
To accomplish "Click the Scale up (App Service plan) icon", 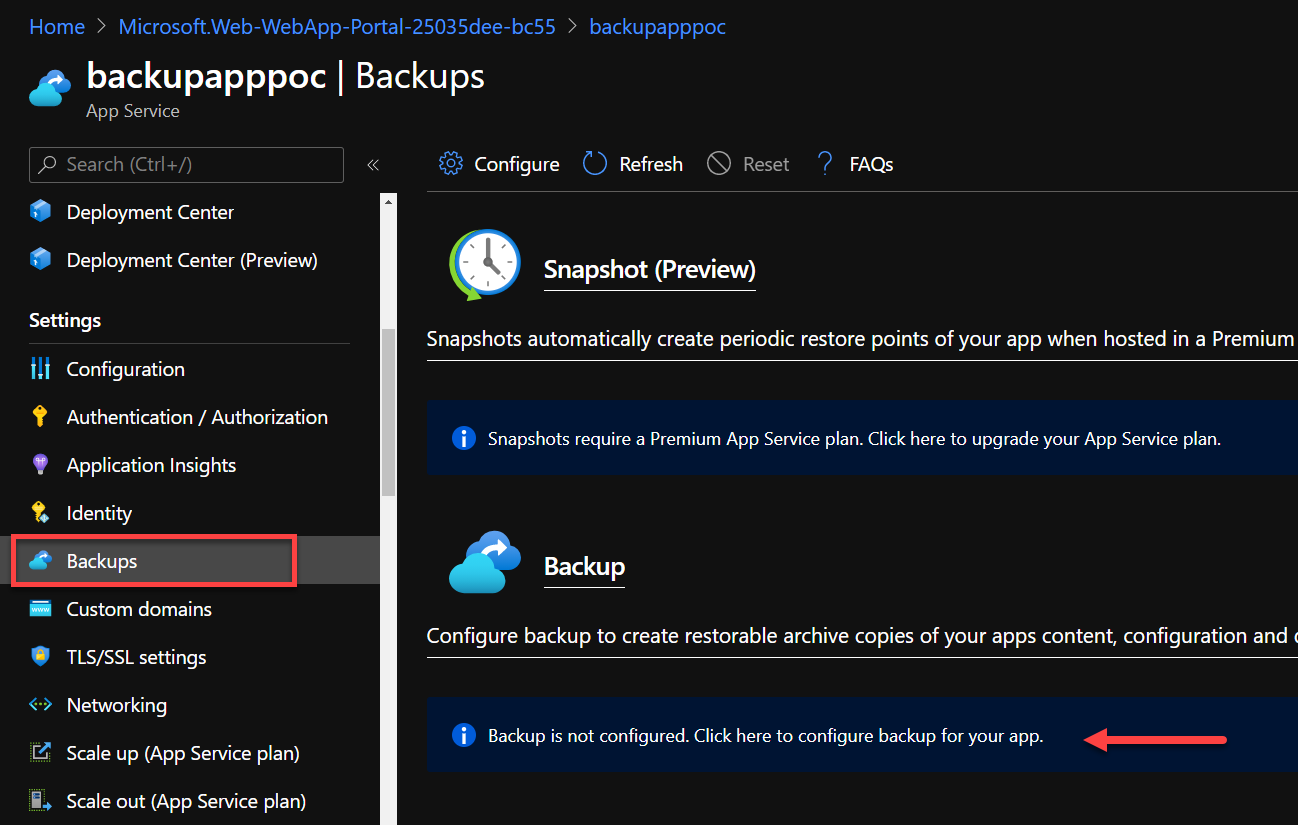I will (x=41, y=753).
